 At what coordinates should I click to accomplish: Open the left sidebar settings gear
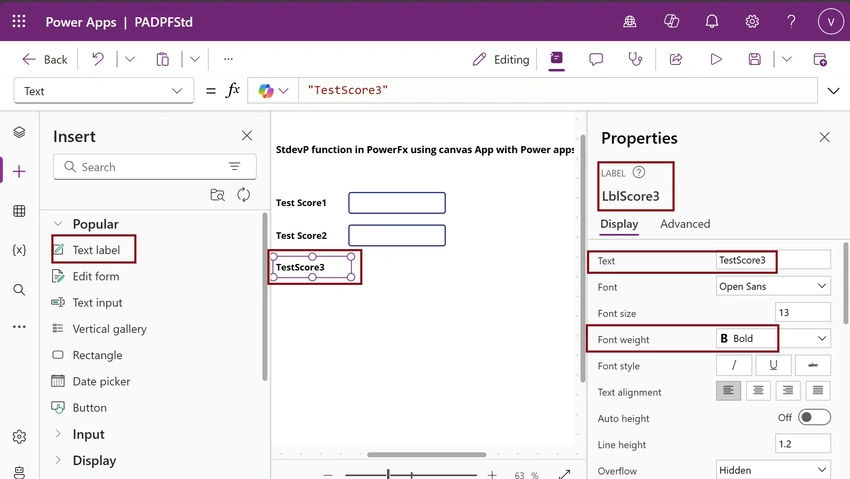(19, 437)
